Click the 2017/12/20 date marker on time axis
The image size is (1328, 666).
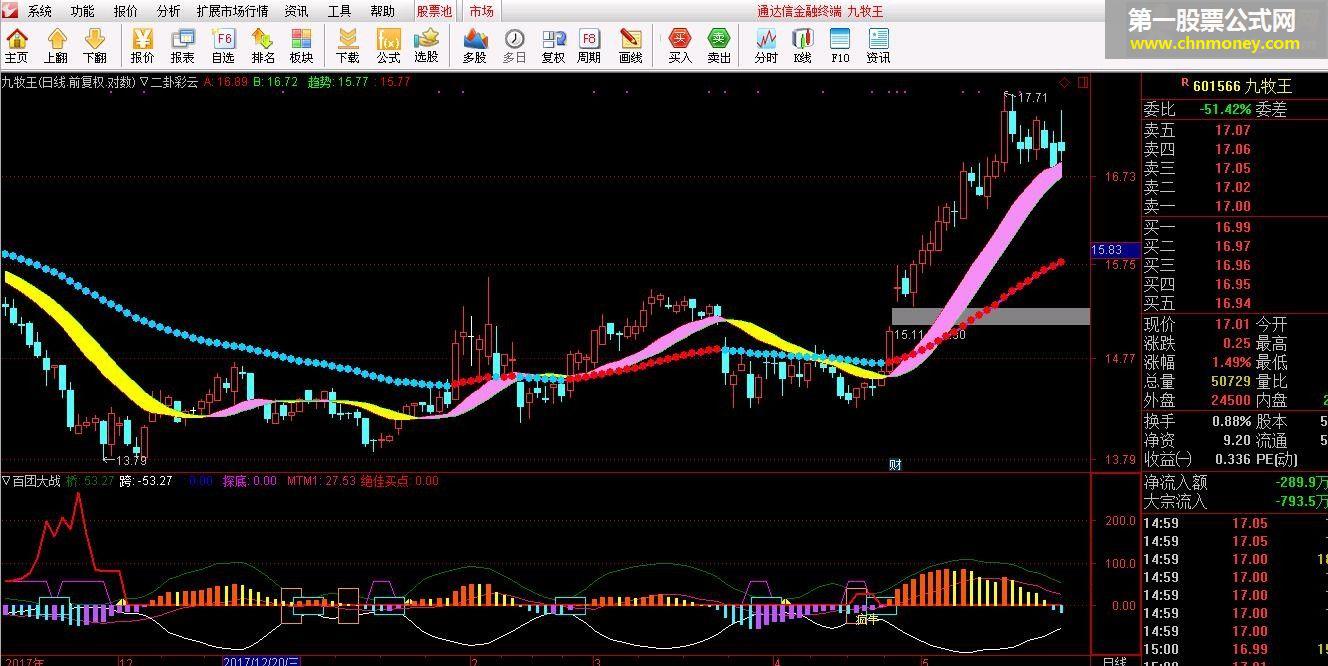pos(262,661)
